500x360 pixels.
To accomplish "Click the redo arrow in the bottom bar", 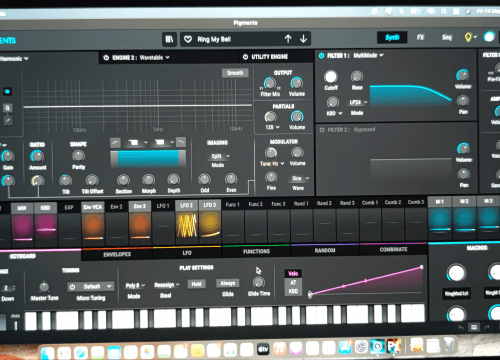I will click(487, 327).
